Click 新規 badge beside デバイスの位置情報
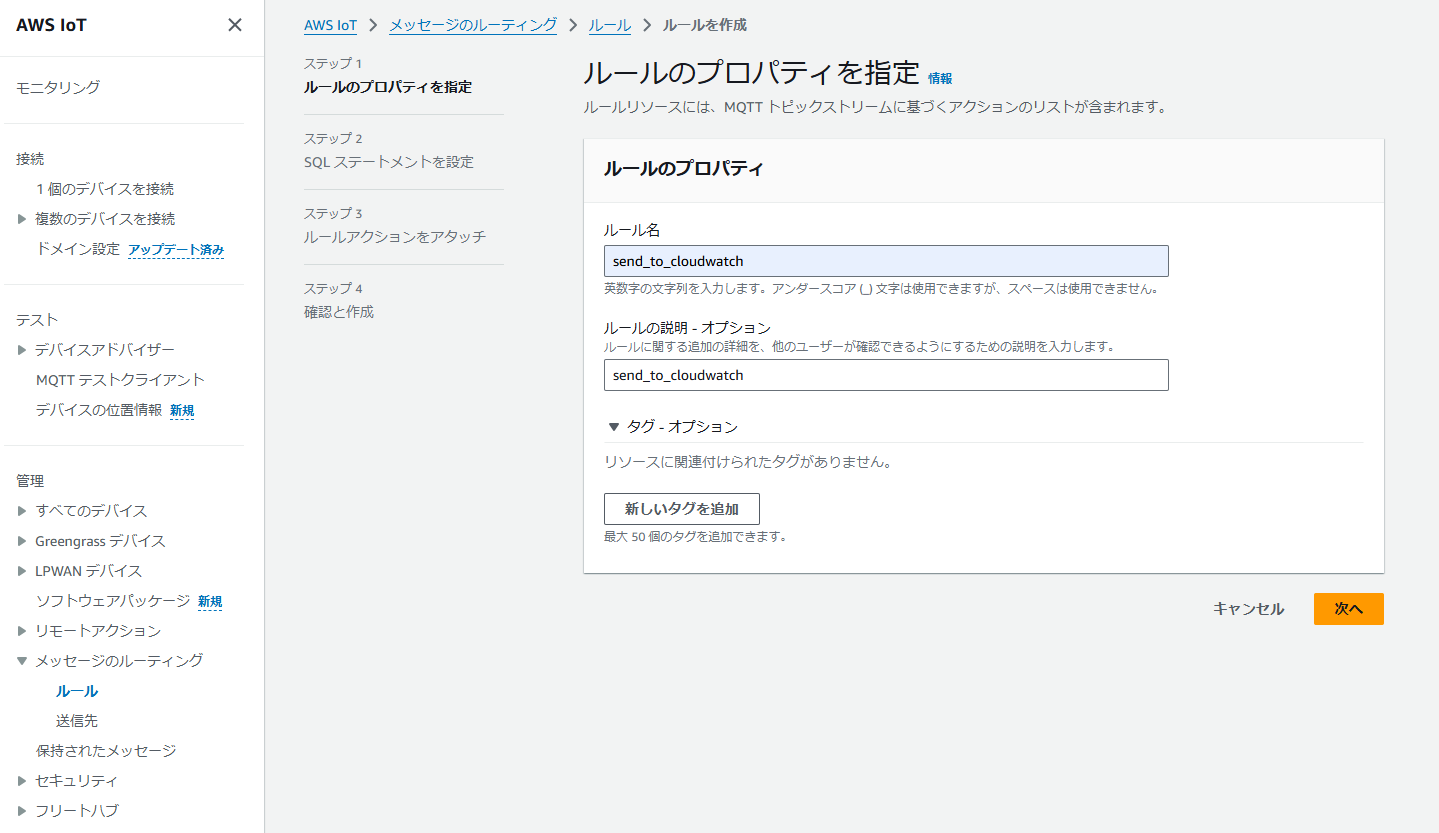Screen dimensions: 1439x833 click(x=182, y=411)
